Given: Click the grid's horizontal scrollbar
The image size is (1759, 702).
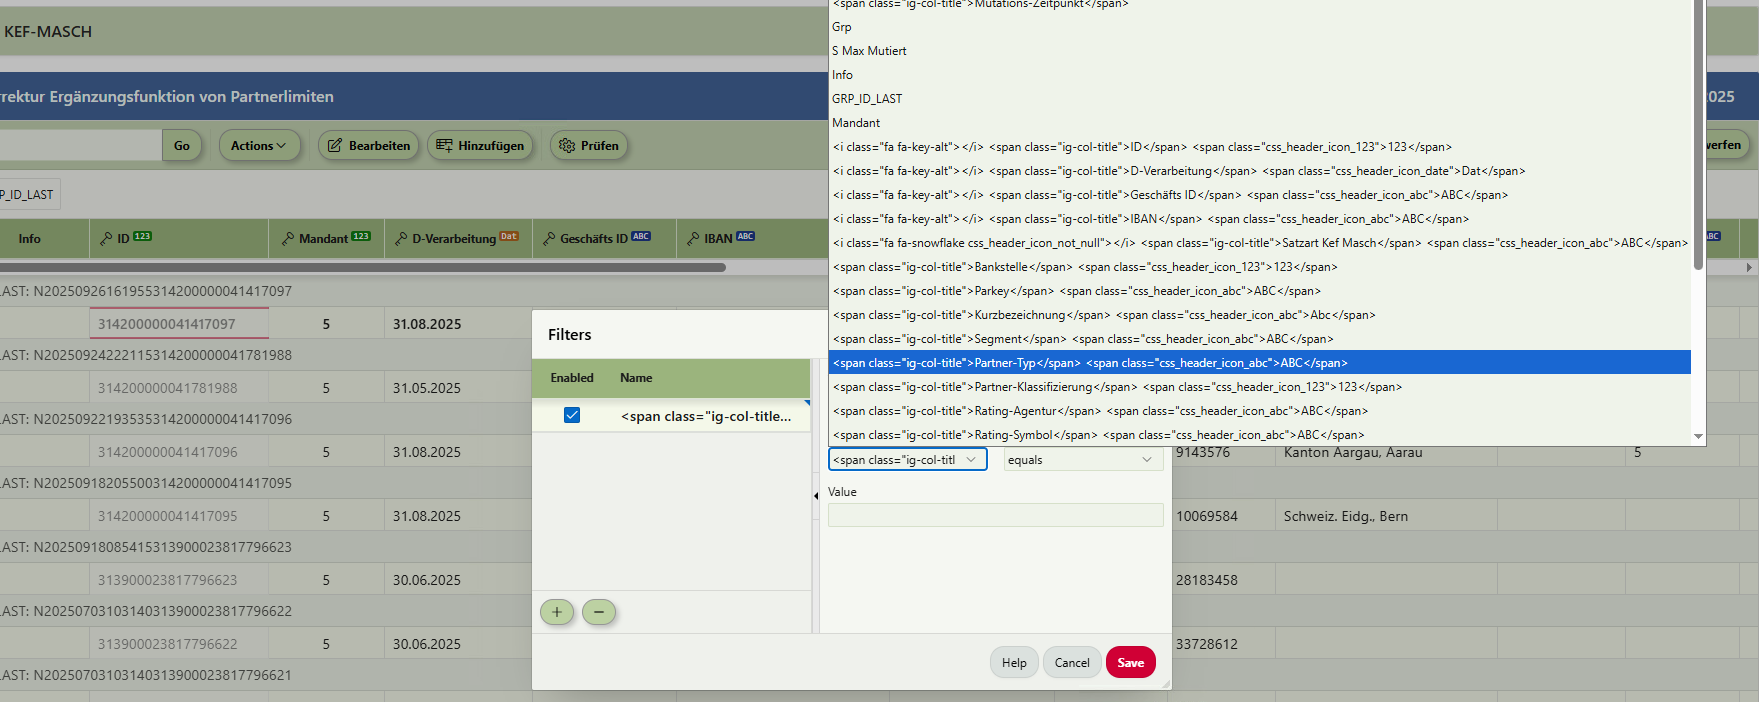Looking at the screenshot, I should click(x=362, y=268).
